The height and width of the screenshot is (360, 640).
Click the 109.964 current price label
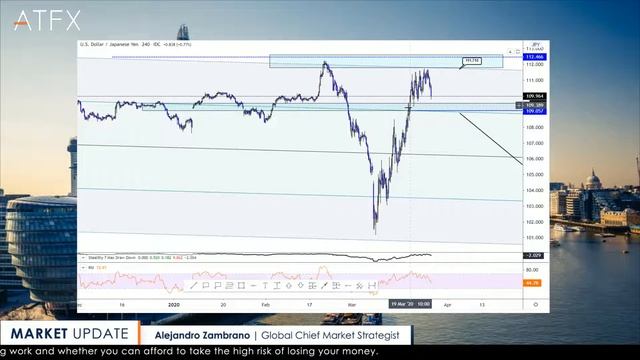coord(535,96)
